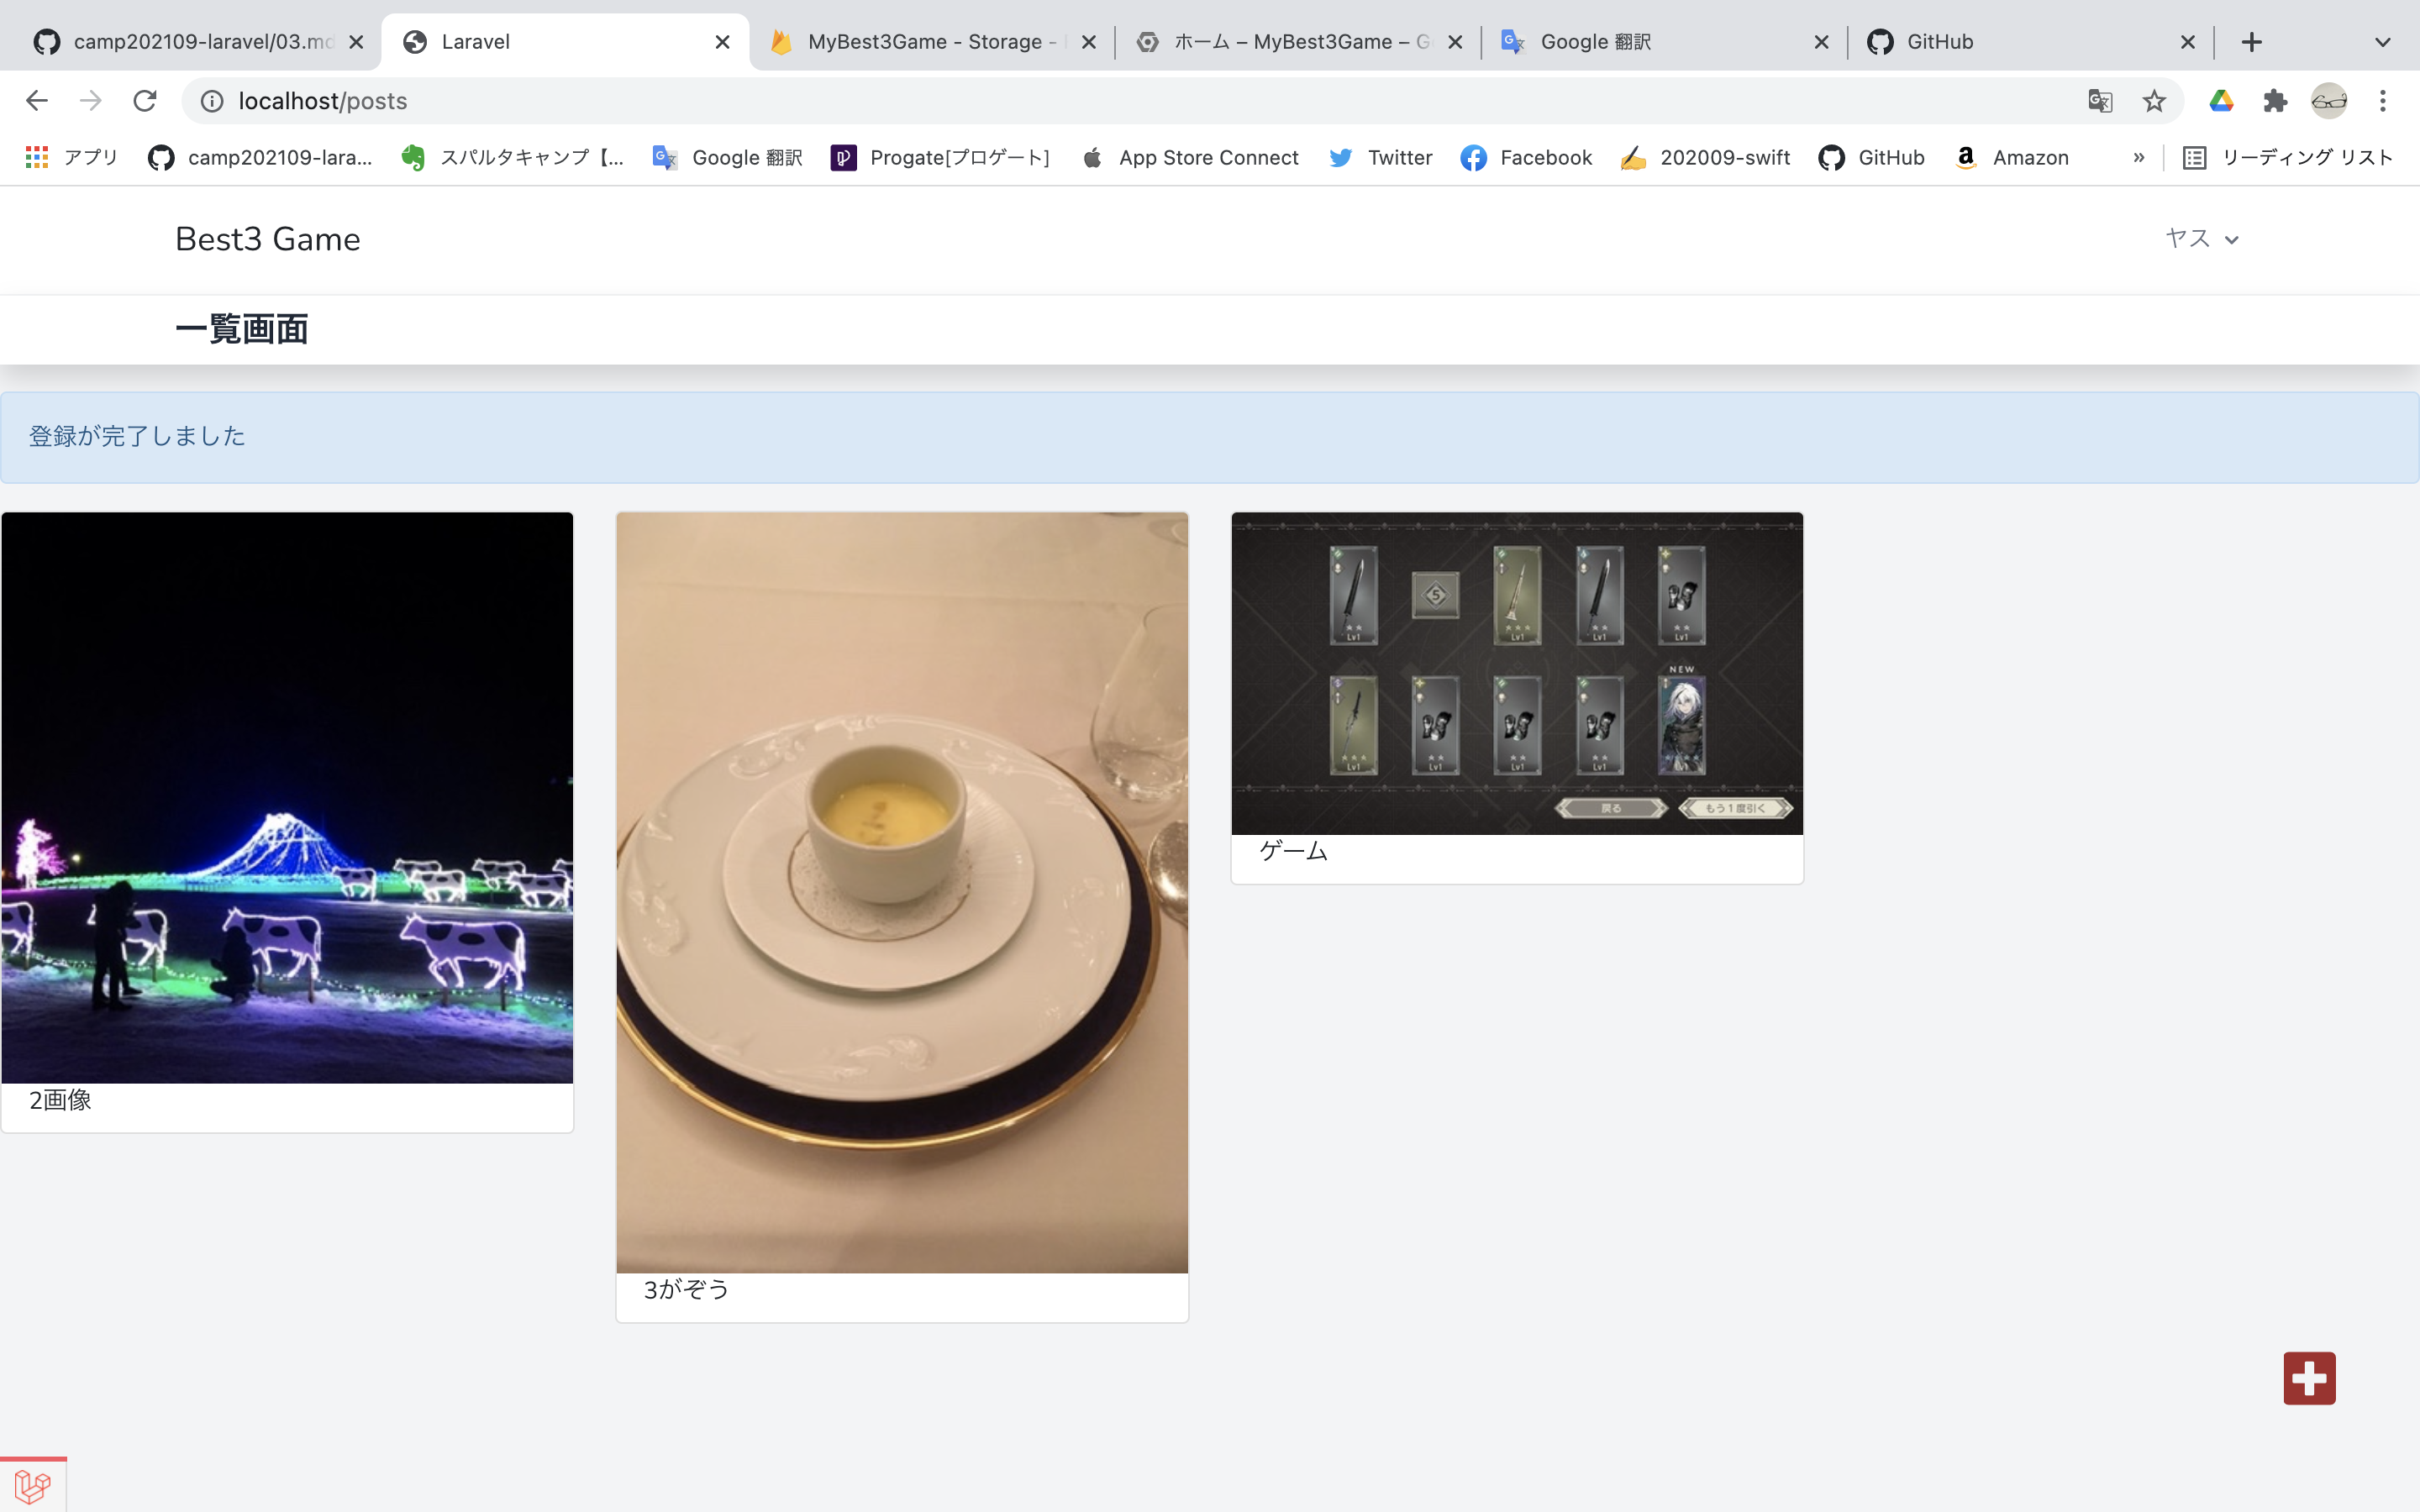Open the ゲーム screenshot card

tap(1517, 698)
